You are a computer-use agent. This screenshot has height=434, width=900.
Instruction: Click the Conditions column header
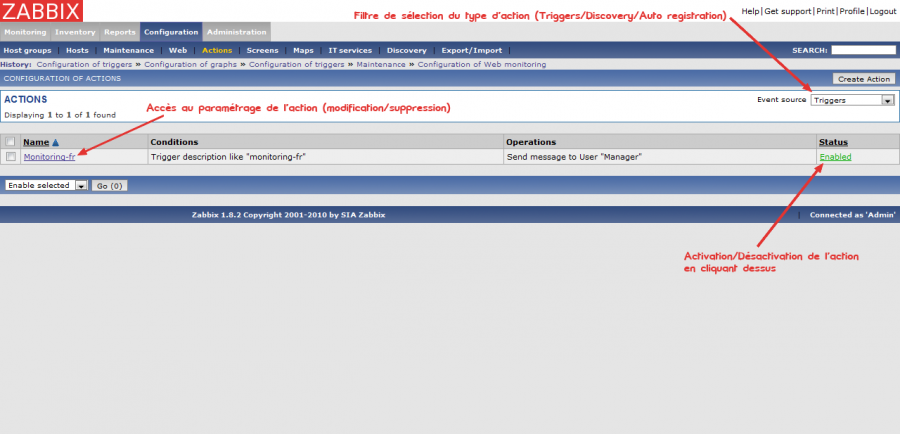pos(174,142)
